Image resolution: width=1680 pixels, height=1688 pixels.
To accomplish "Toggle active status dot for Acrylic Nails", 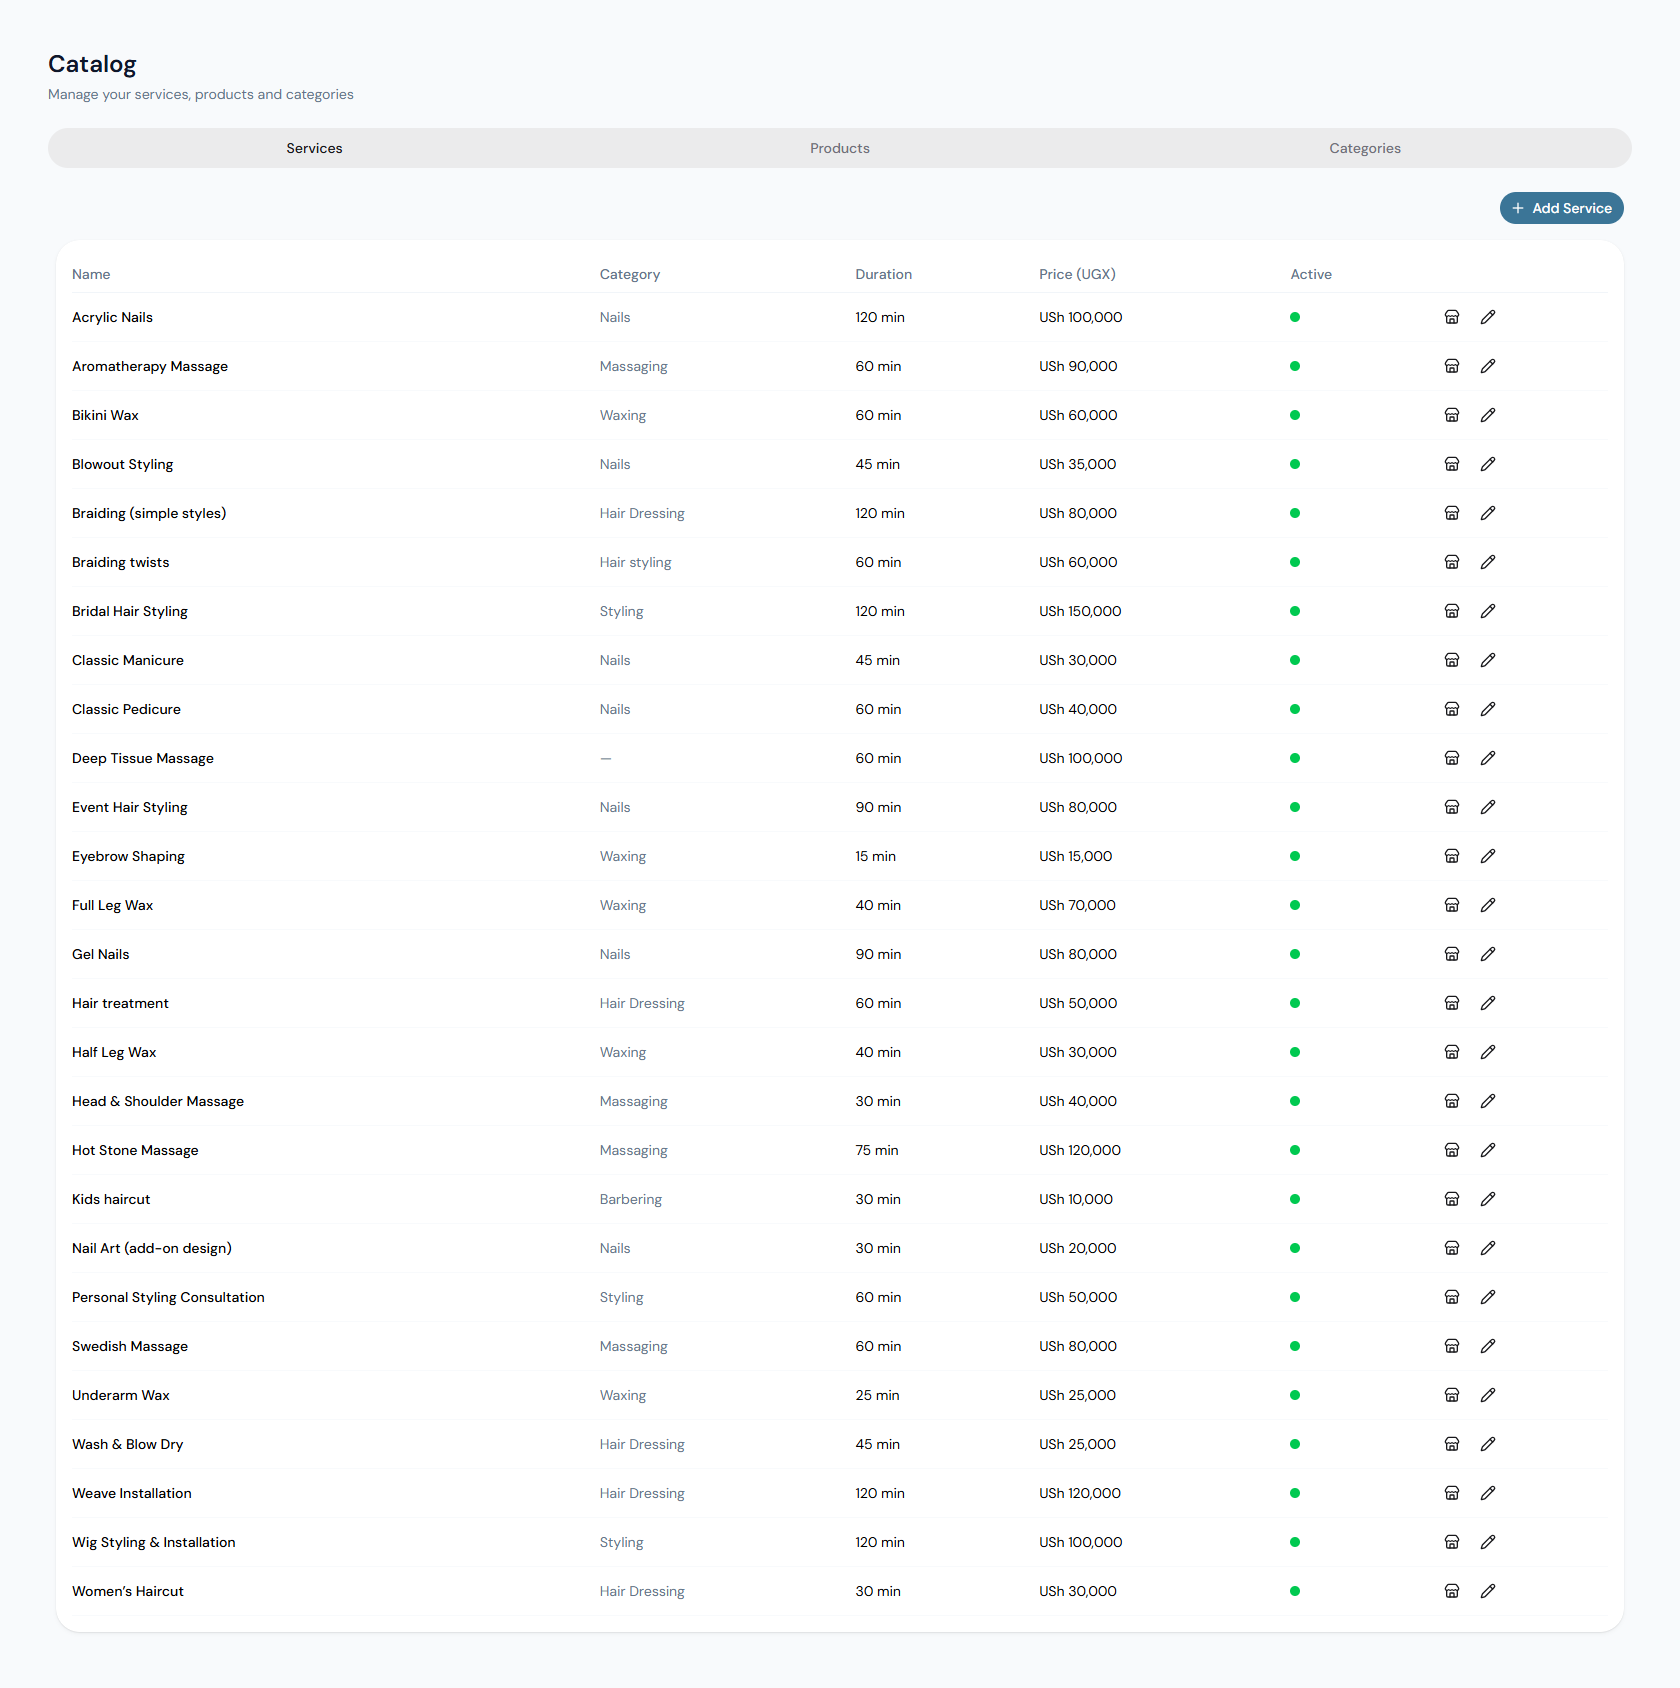I will (1295, 317).
